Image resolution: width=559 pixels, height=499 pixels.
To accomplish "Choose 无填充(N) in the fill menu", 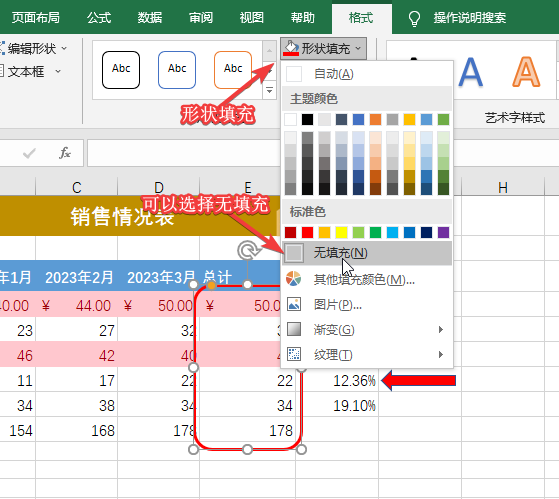I will [x=367, y=253].
